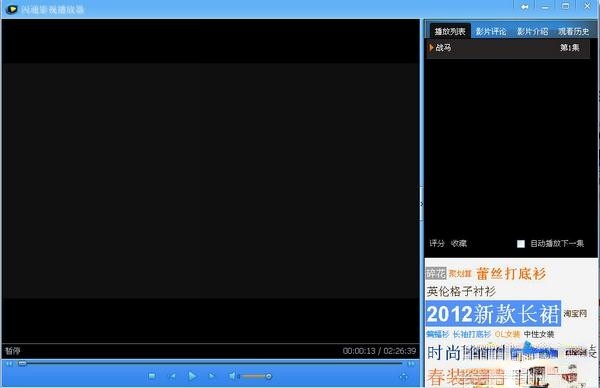600x388 pixels.
Task: Open the 影片介绍 tab
Action: (532, 31)
